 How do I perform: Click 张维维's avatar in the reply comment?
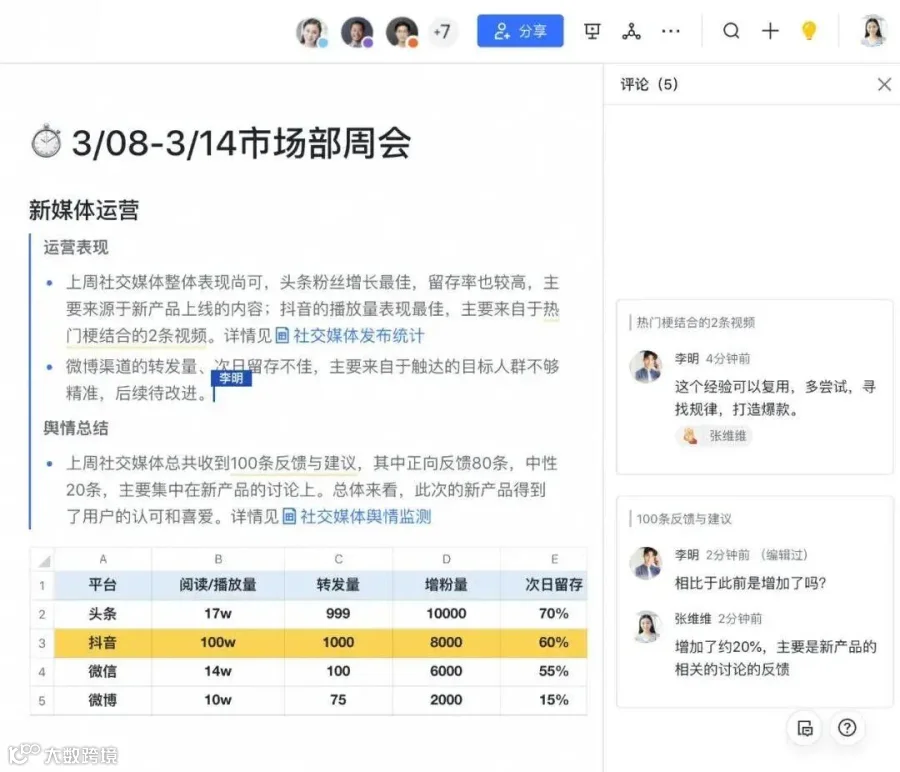pyautogui.click(x=645, y=627)
